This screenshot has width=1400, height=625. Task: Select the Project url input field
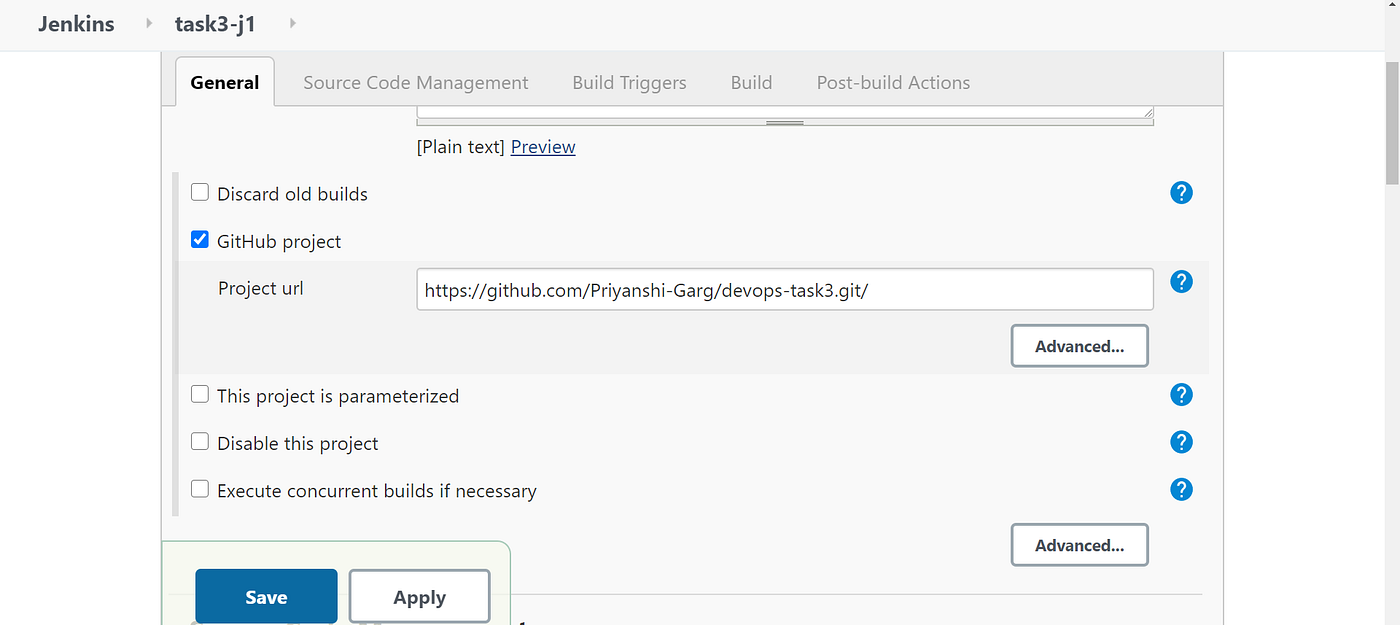[x=785, y=289]
